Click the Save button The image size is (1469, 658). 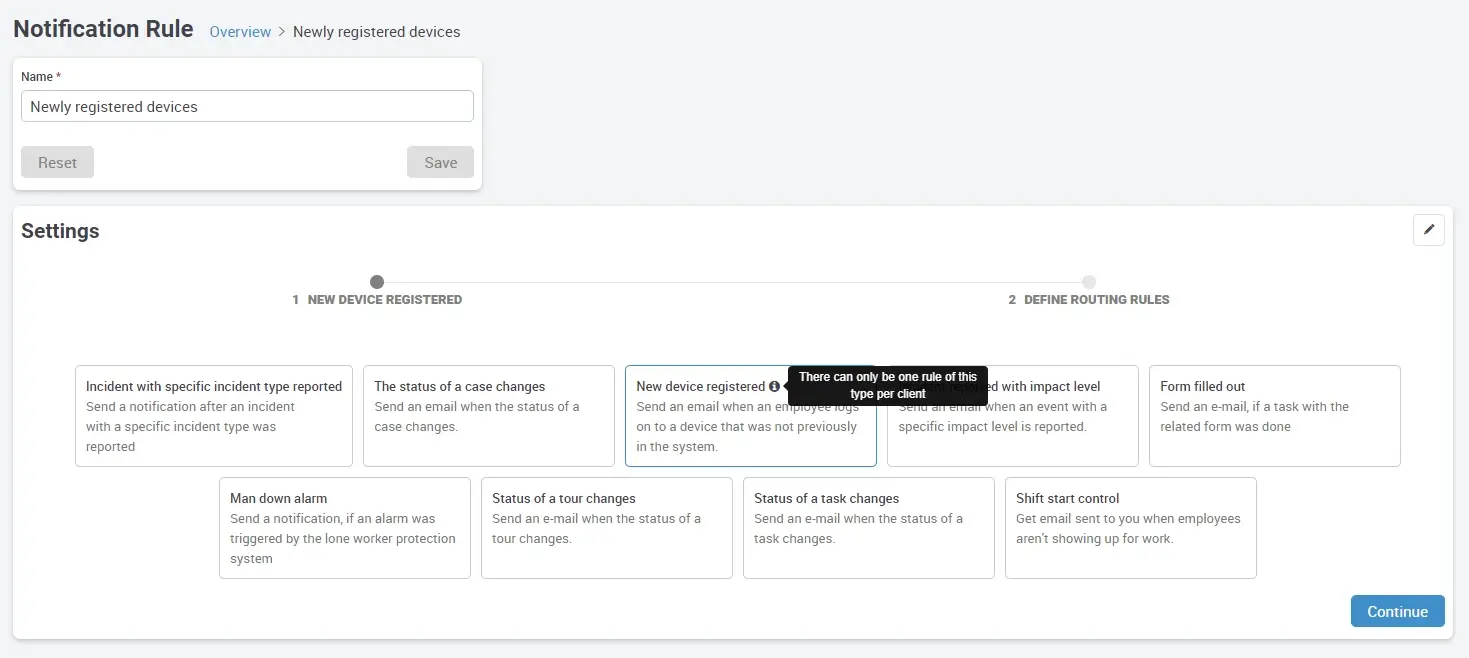pyautogui.click(x=440, y=161)
